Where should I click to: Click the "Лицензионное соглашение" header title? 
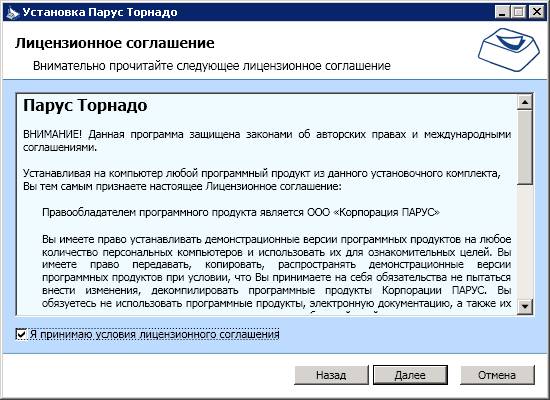[x=115, y=43]
